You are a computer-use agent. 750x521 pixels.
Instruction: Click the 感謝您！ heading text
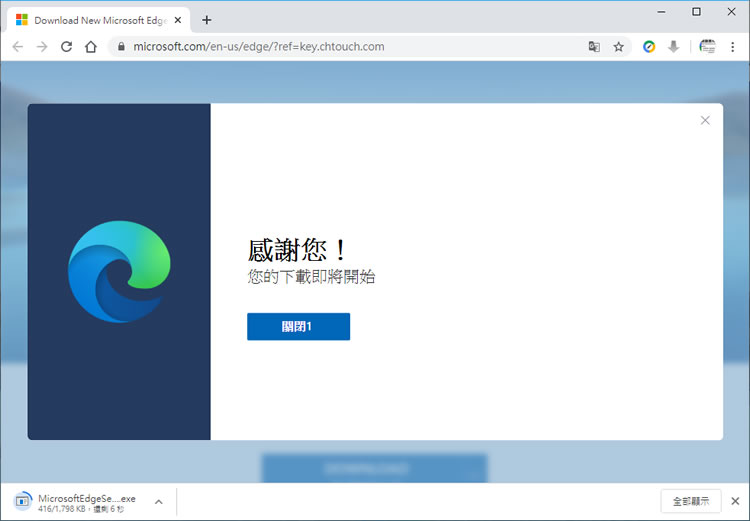pos(297,250)
